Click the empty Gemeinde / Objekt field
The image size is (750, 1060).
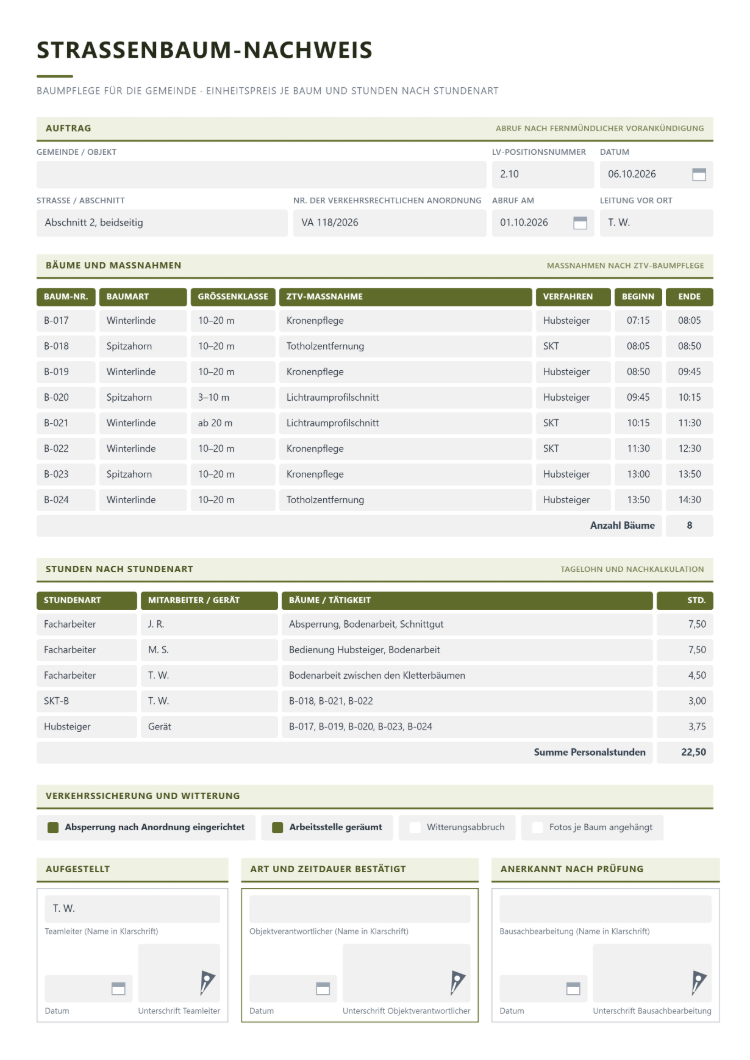pos(261,174)
